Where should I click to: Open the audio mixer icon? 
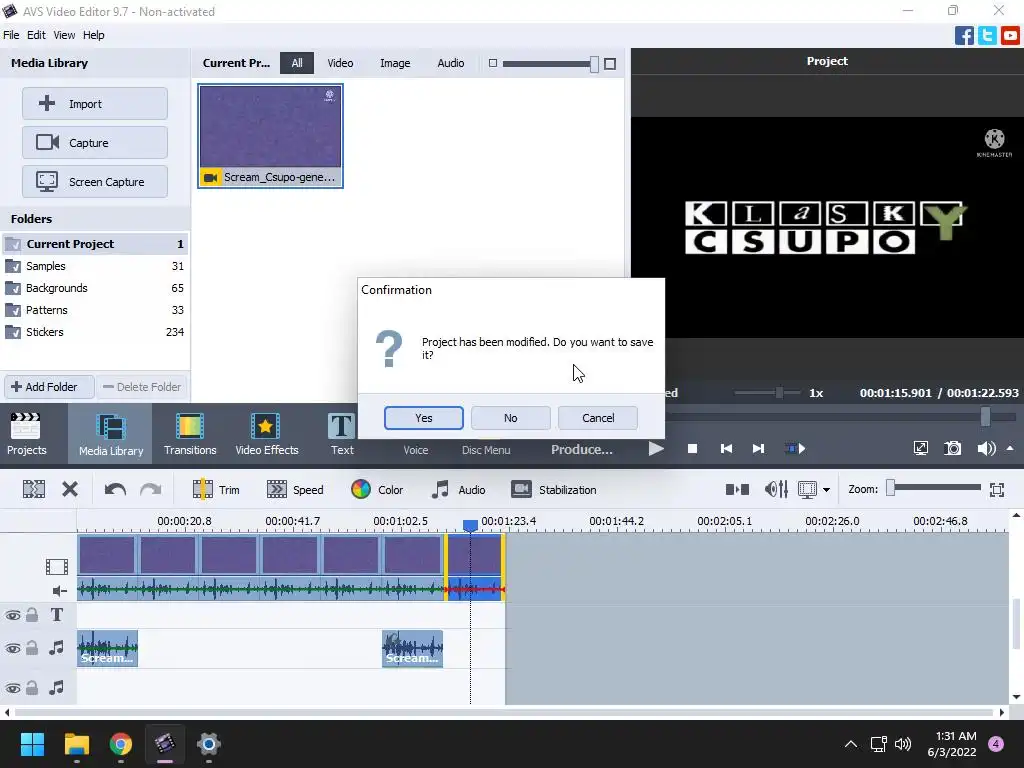[x=776, y=489]
